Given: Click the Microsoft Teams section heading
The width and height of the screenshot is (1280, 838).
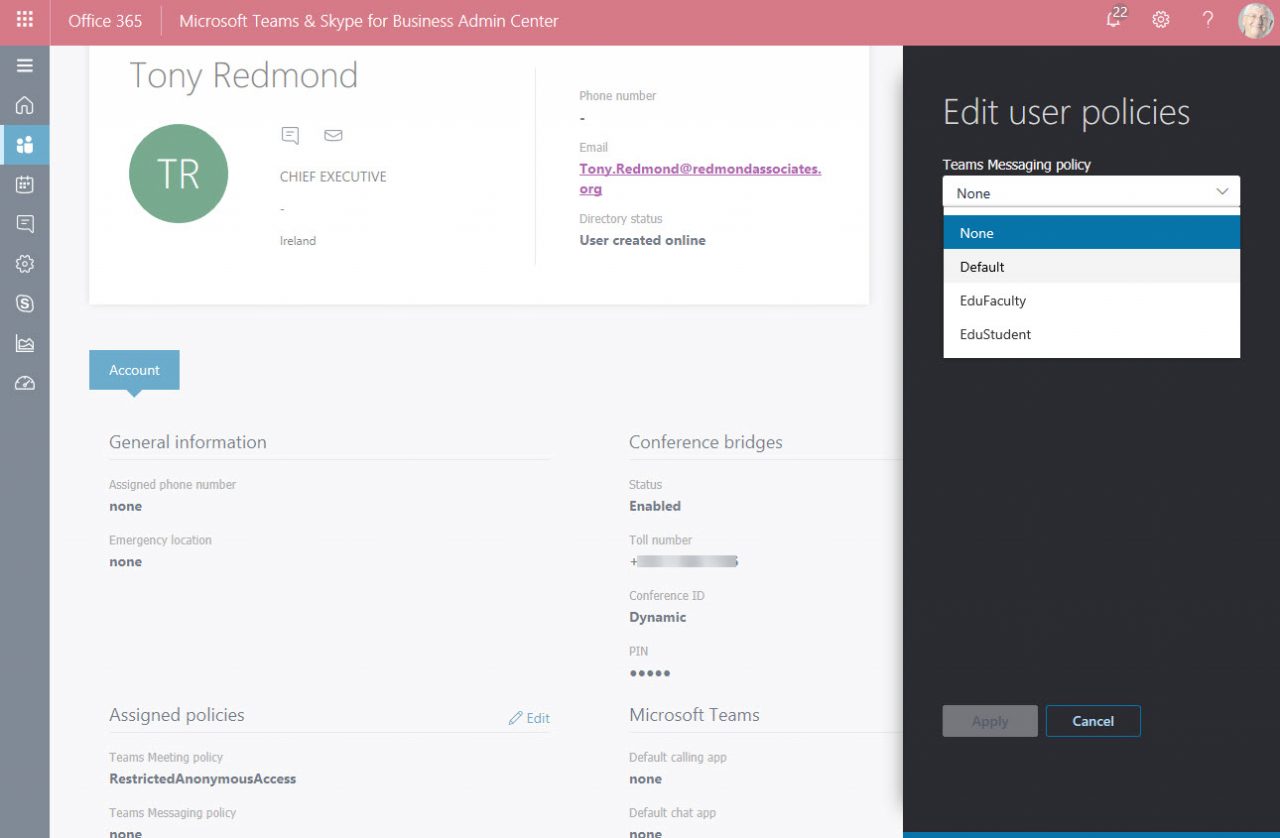Looking at the screenshot, I should (694, 715).
